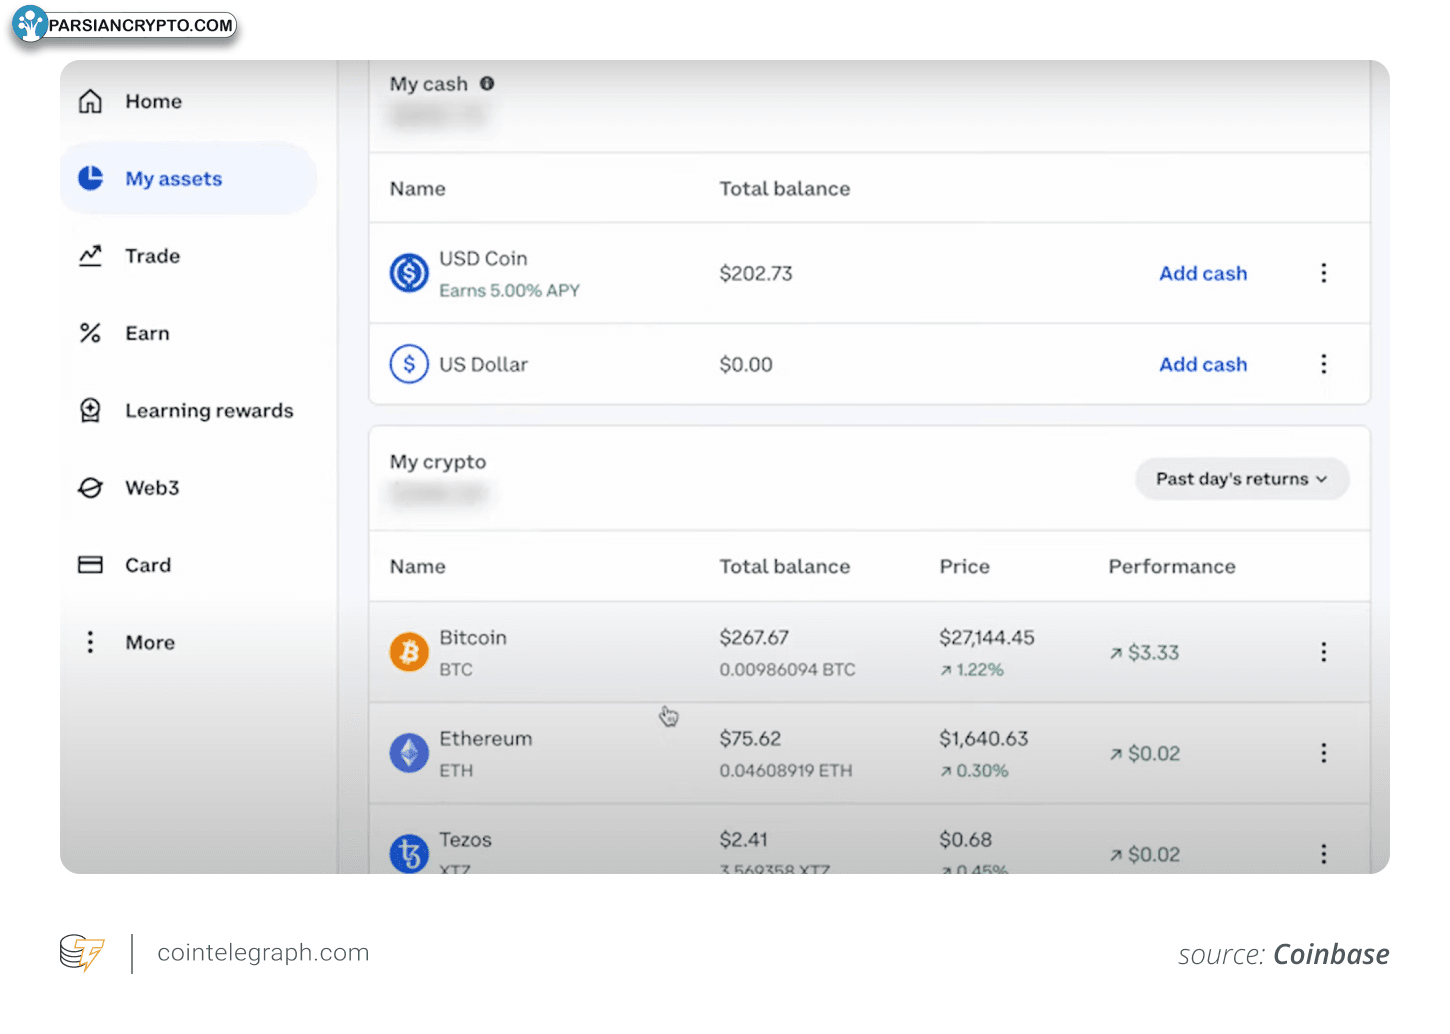This screenshot has height=1034, width=1450.
Task: Click the US Dollar sign icon
Action: pos(409,364)
